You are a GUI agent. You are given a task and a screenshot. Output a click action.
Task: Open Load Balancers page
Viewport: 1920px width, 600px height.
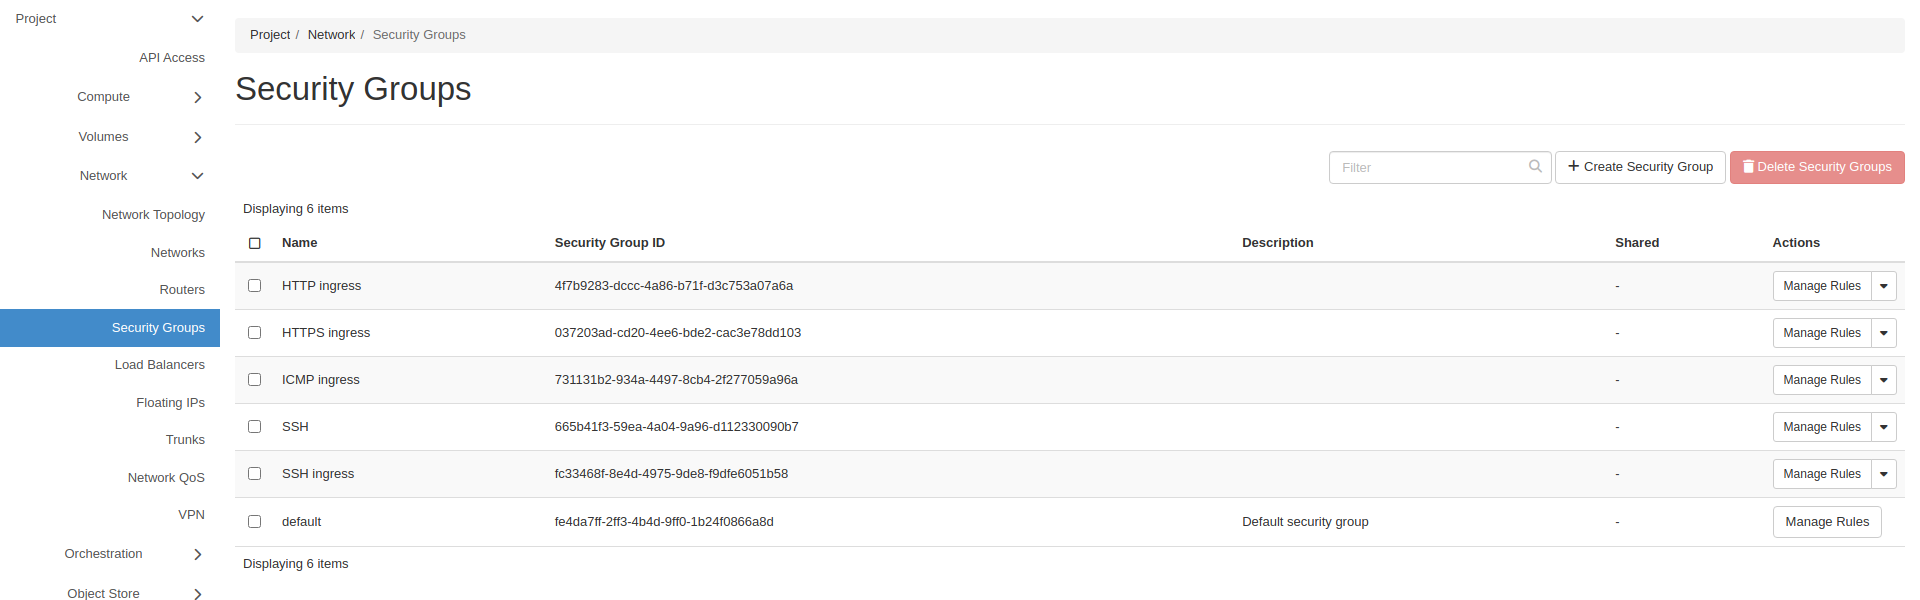tap(160, 365)
